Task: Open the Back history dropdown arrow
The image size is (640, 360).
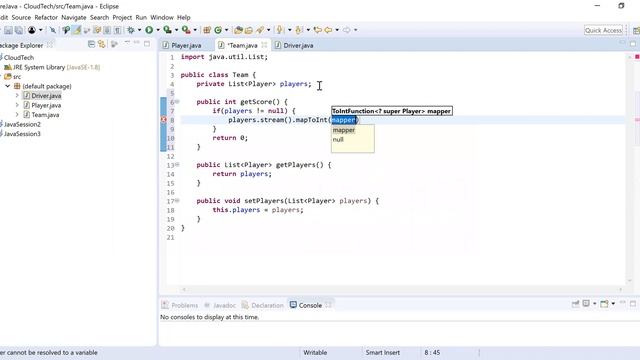Action: coord(337,30)
